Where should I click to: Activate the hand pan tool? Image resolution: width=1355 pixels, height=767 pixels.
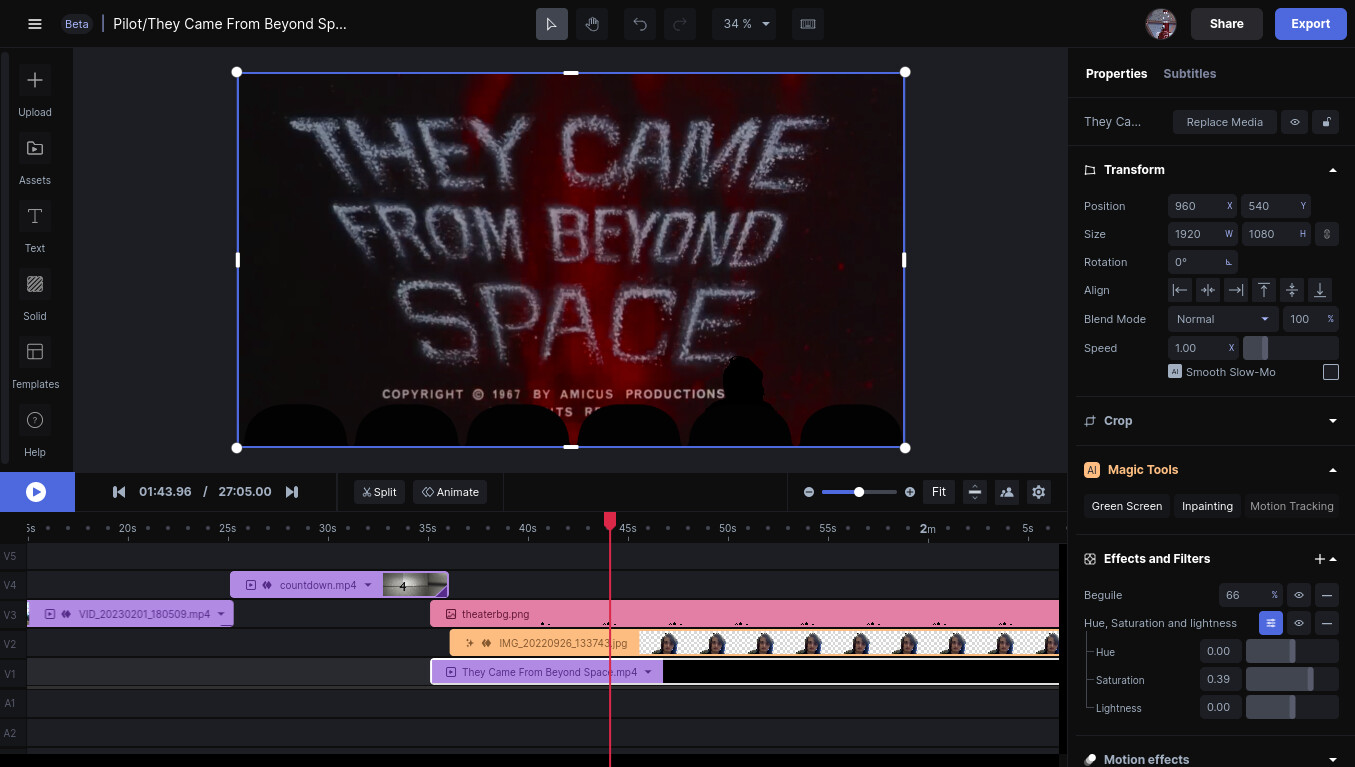(x=592, y=24)
